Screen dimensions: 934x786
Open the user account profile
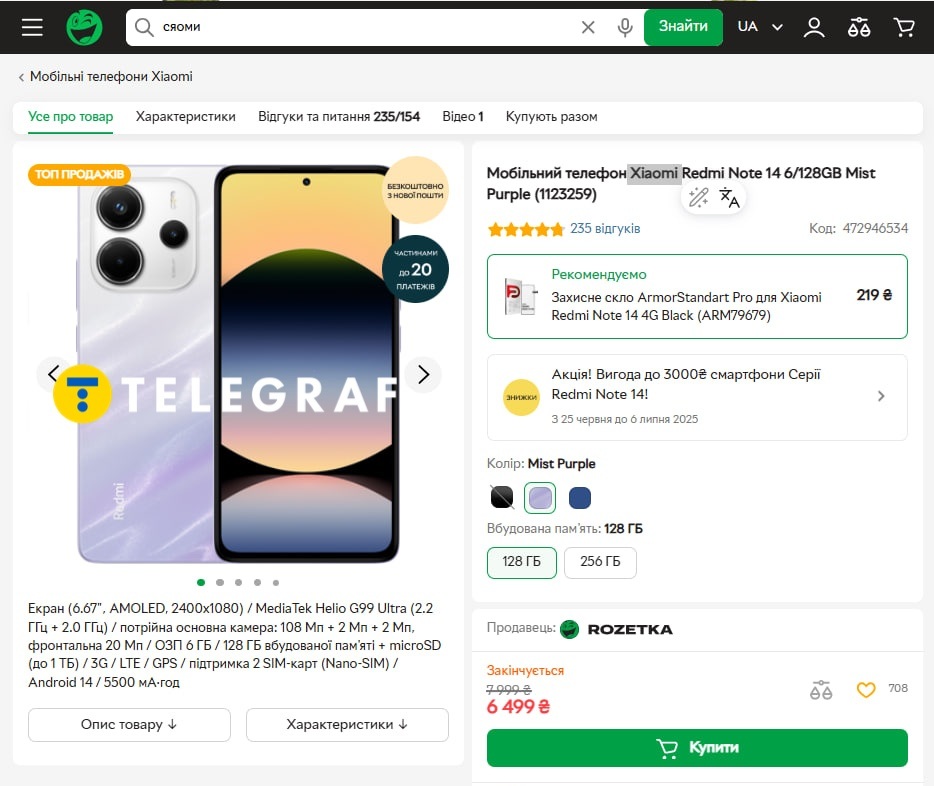click(814, 27)
